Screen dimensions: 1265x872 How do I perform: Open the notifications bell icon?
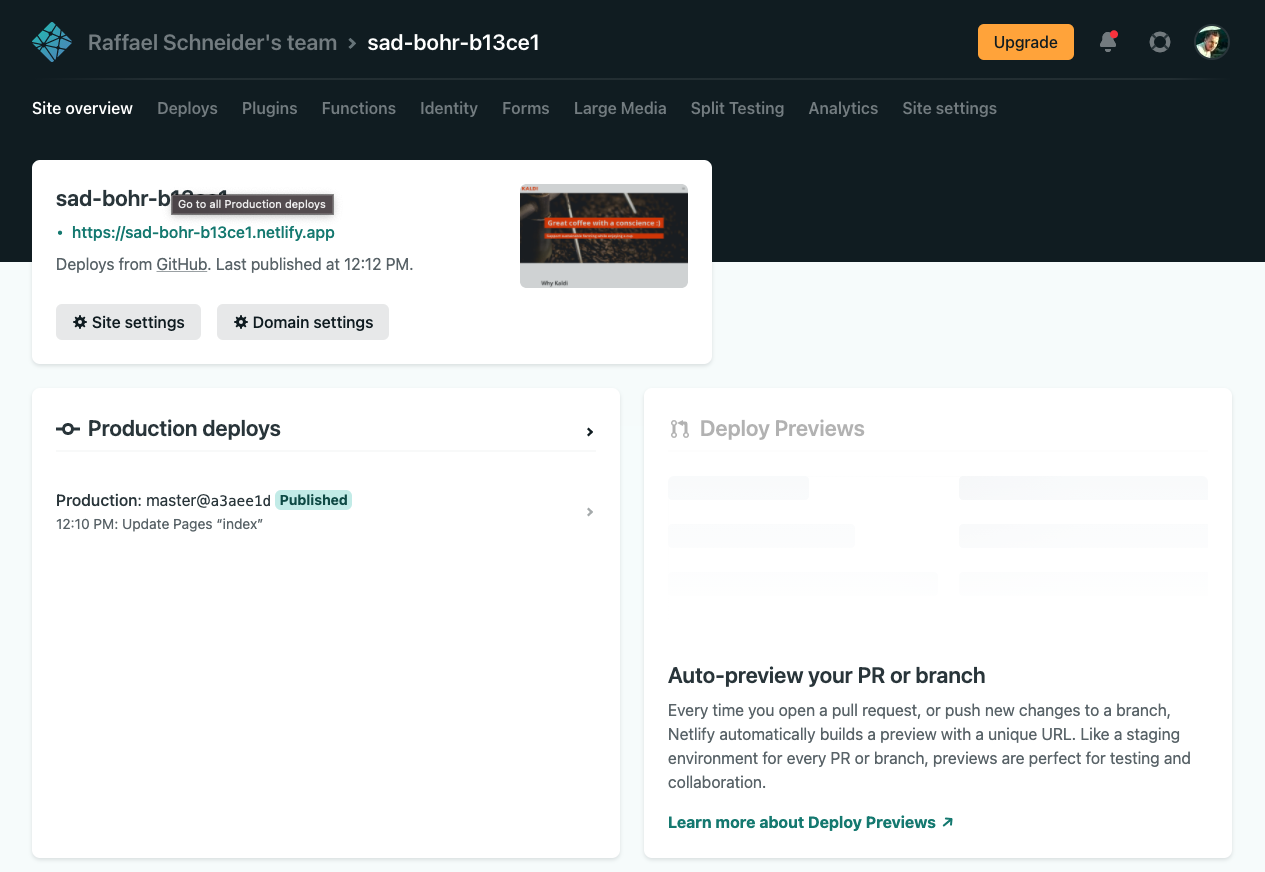(x=1107, y=42)
